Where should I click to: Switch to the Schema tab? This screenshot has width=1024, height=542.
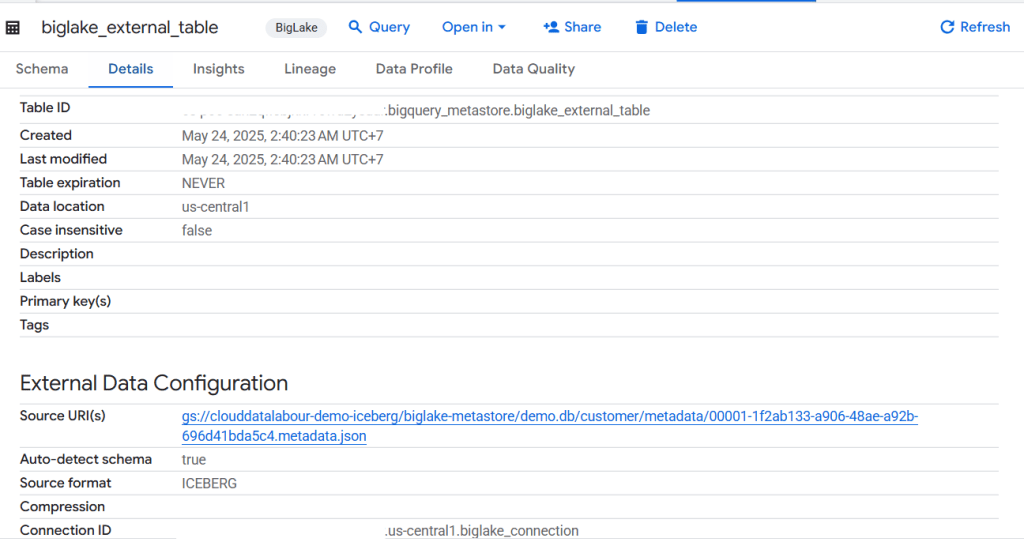click(x=42, y=69)
